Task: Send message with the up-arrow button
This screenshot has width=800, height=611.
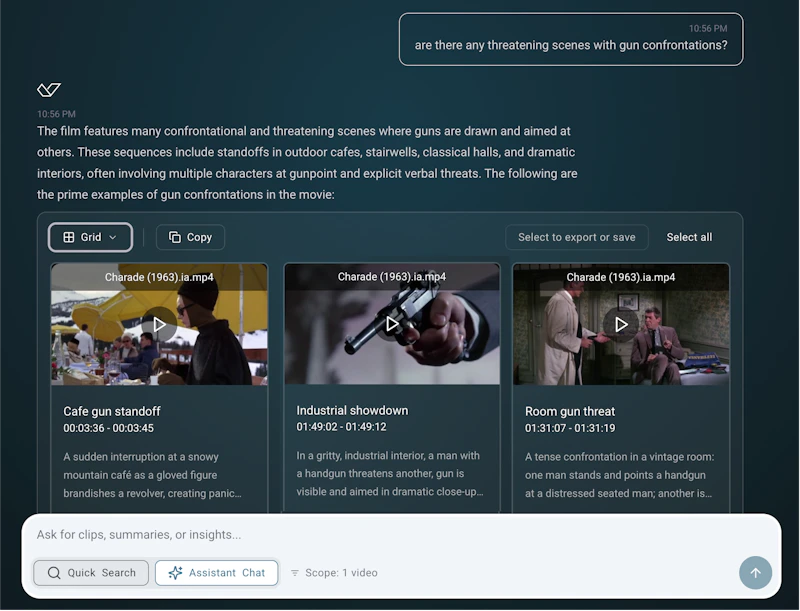Action: coord(755,572)
